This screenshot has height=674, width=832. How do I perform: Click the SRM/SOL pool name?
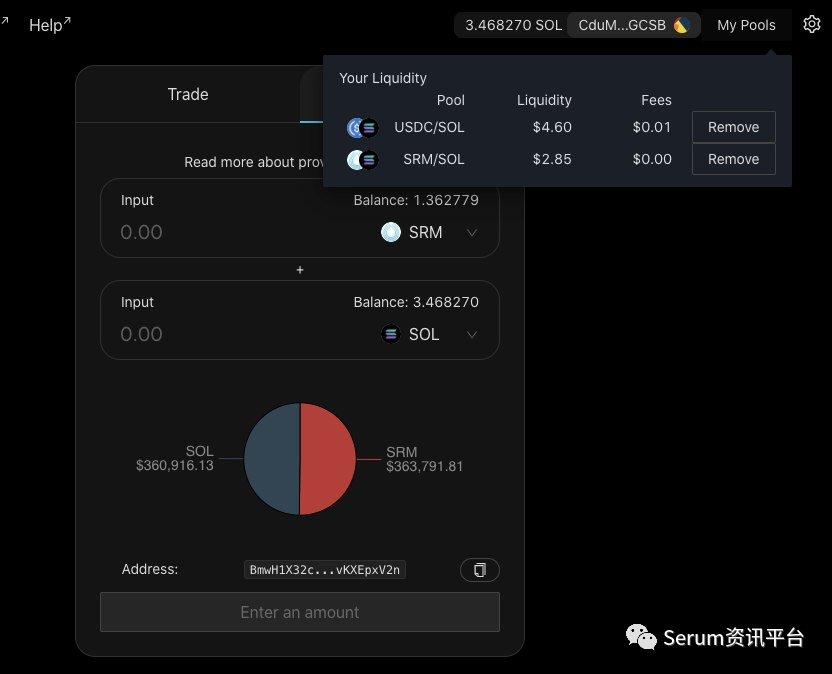(434, 159)
